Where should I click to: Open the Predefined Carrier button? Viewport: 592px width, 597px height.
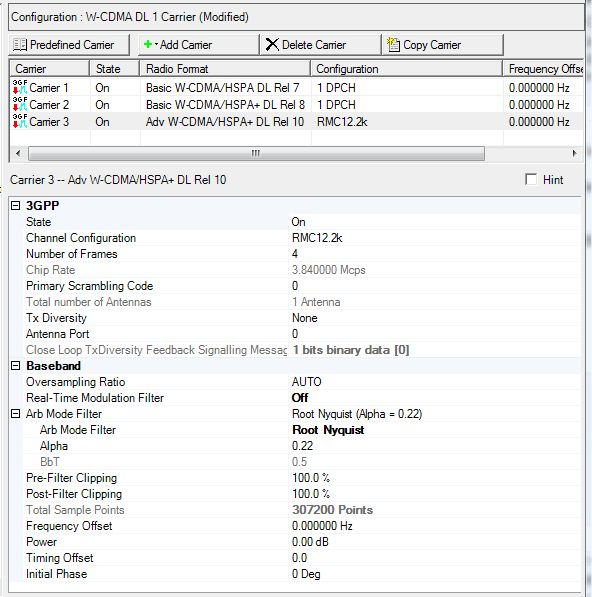click(69, 45)
